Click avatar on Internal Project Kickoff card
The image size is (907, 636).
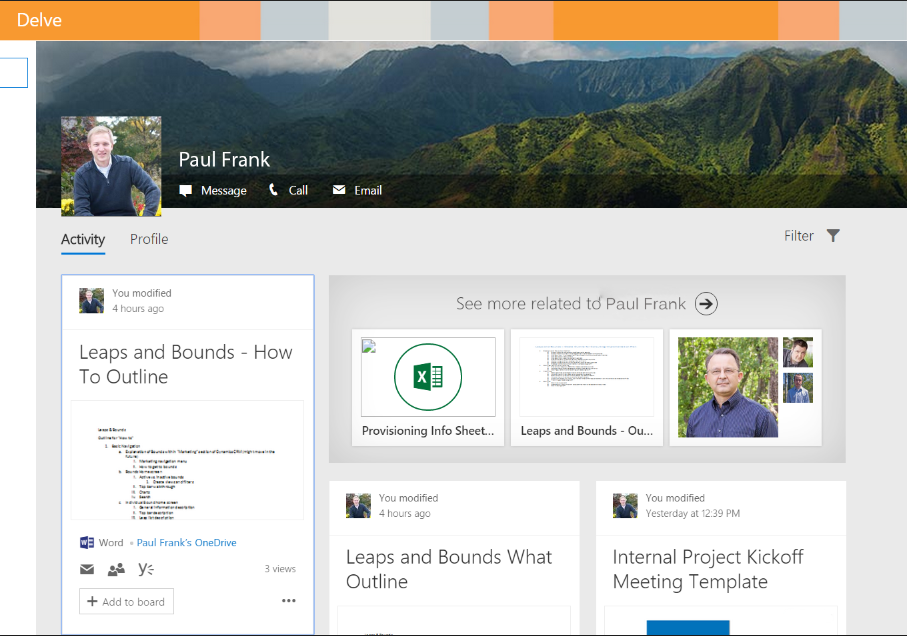[625, 505]
